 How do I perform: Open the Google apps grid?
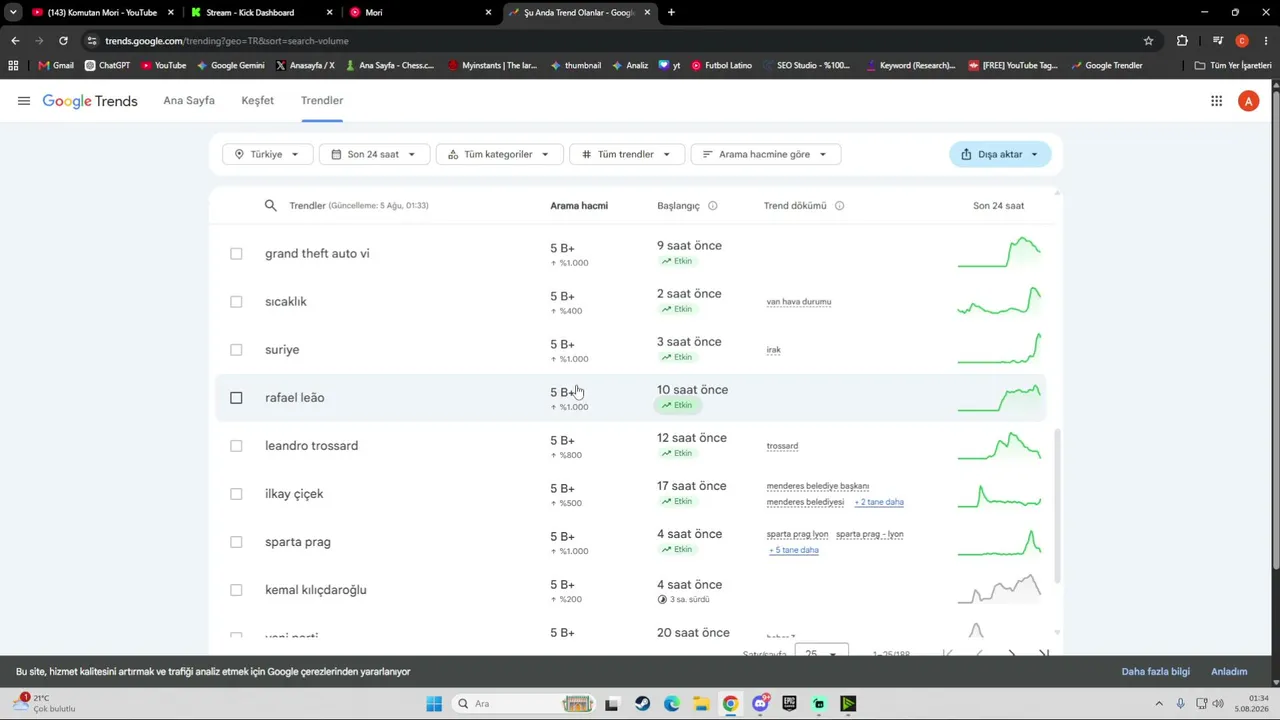click(1216, 101)
